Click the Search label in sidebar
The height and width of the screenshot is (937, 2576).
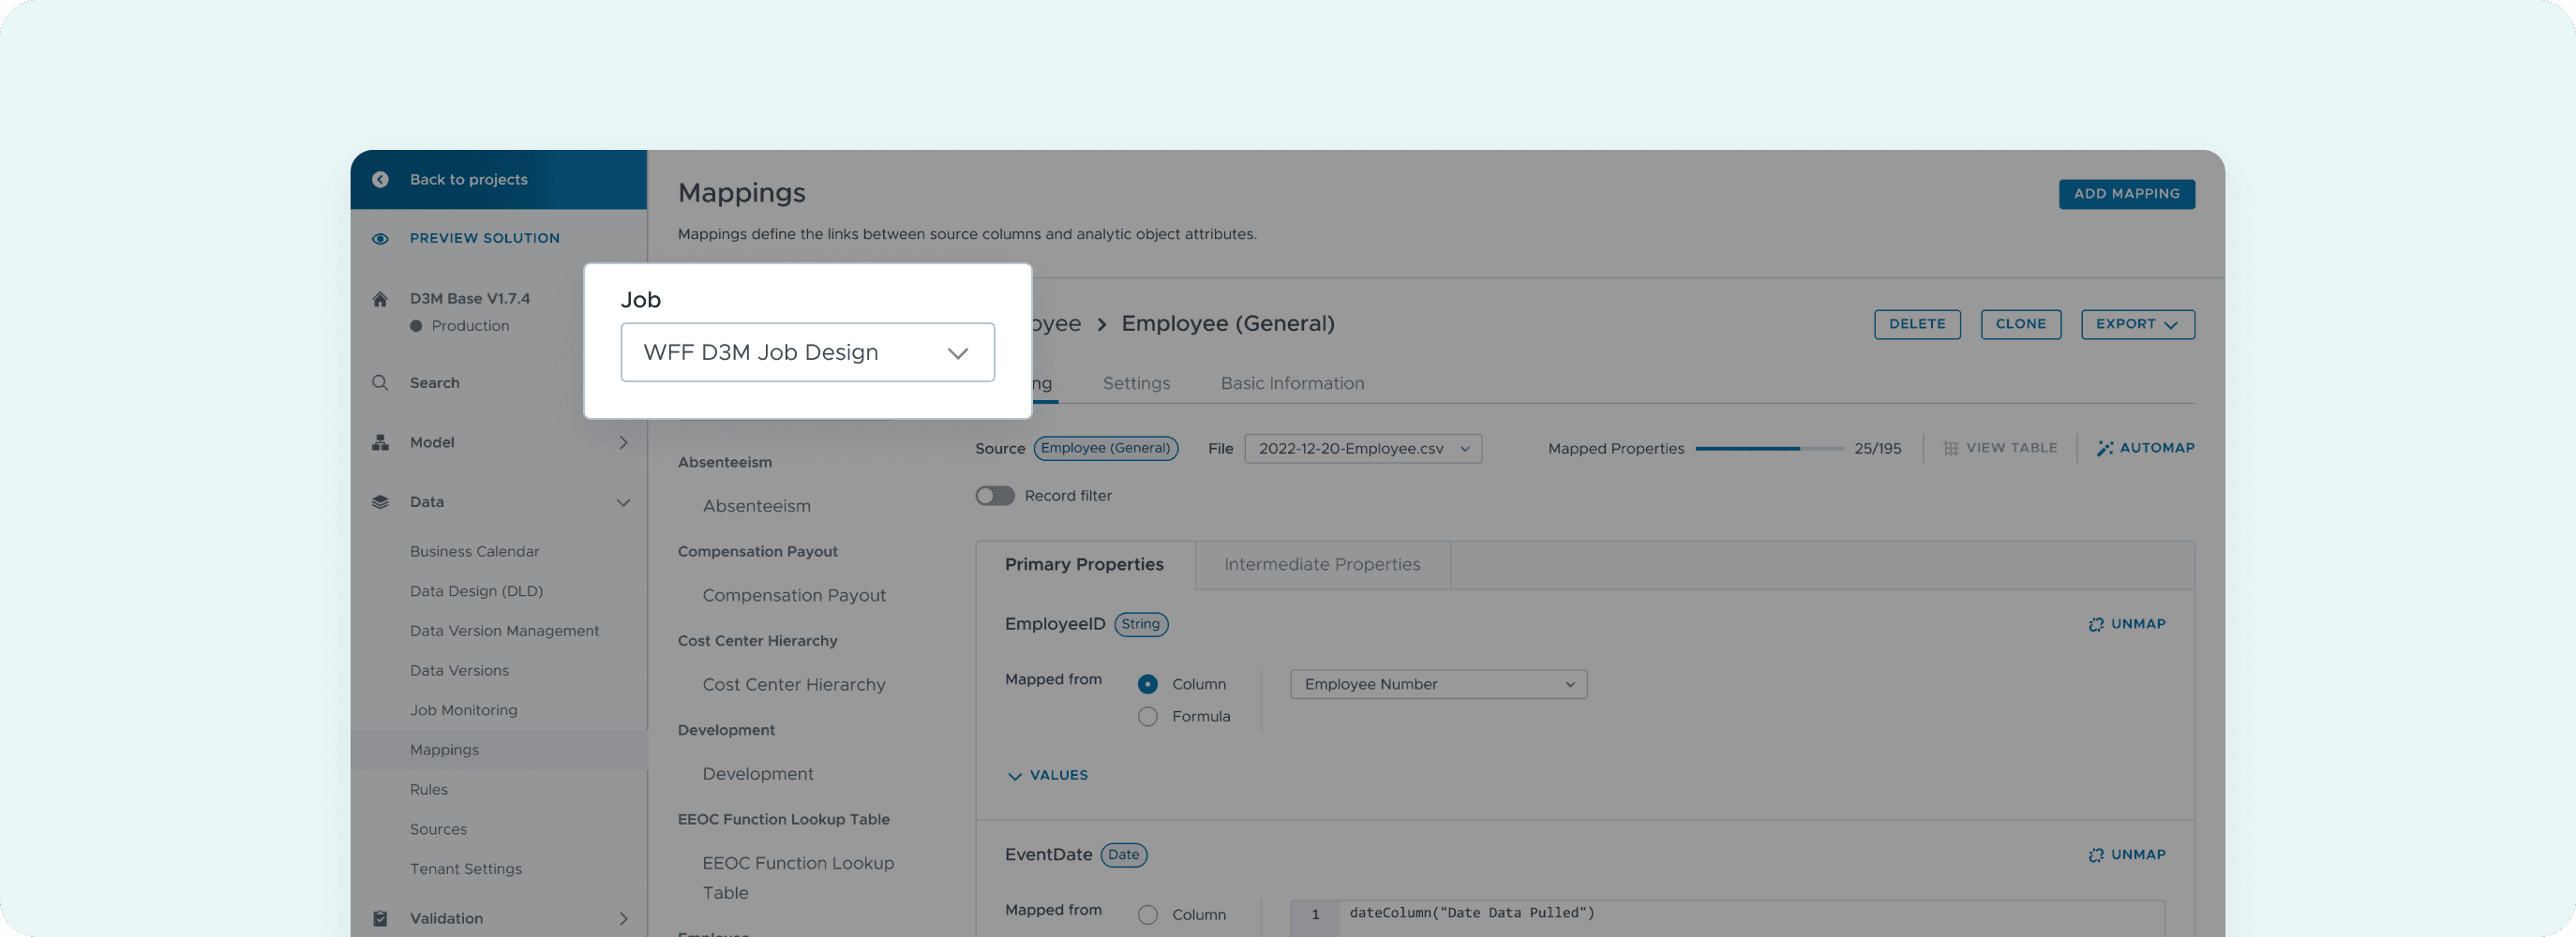click(x=434, y=383)
